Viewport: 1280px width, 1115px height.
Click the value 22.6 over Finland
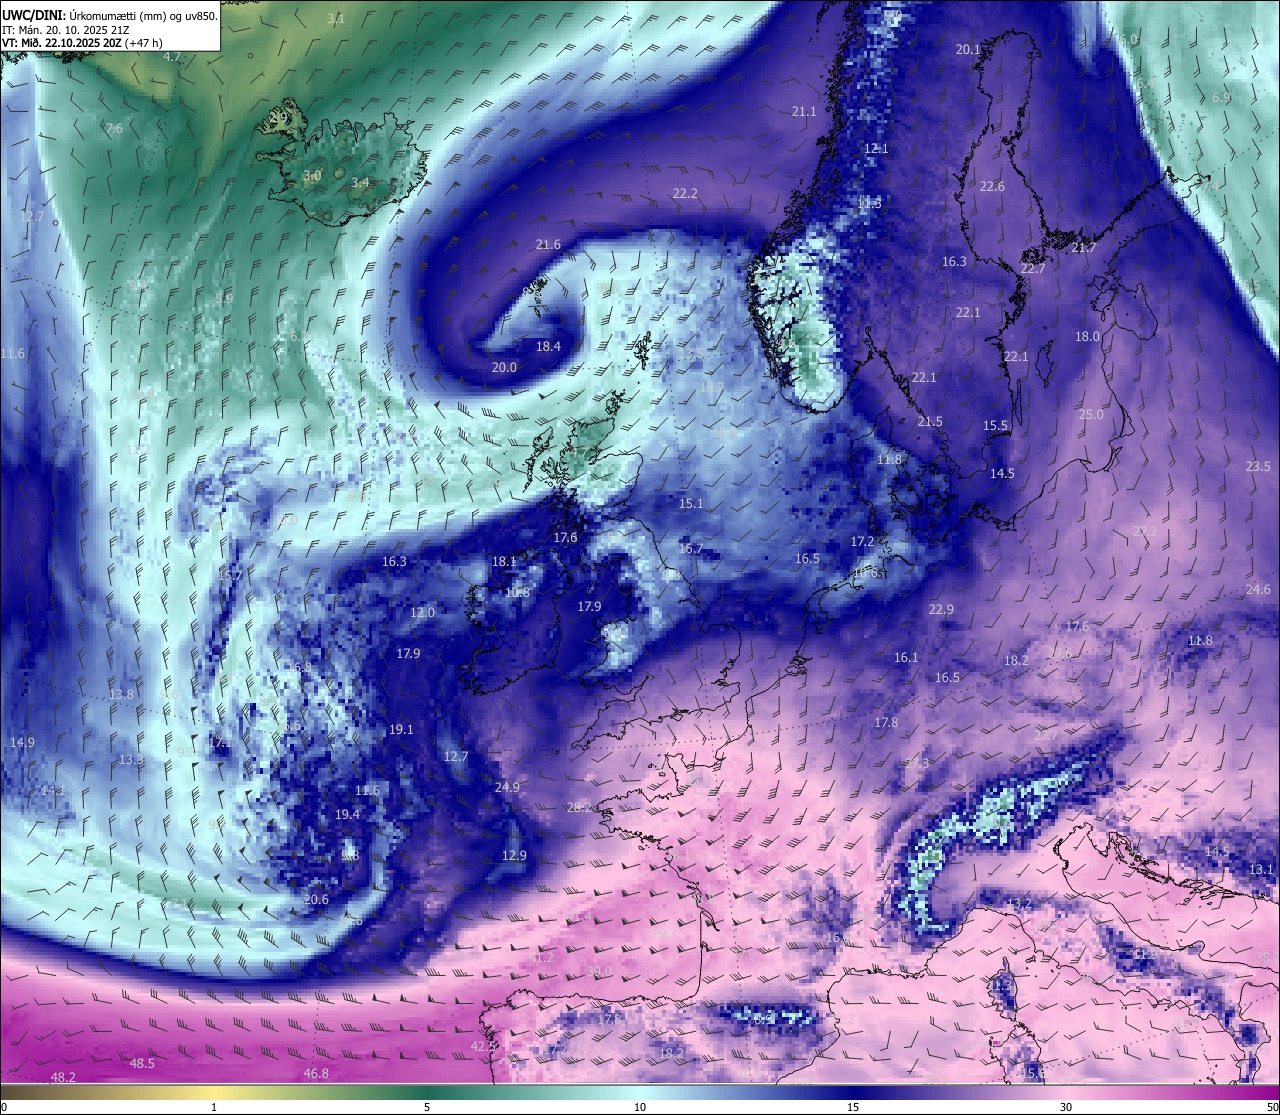point(992,186)
